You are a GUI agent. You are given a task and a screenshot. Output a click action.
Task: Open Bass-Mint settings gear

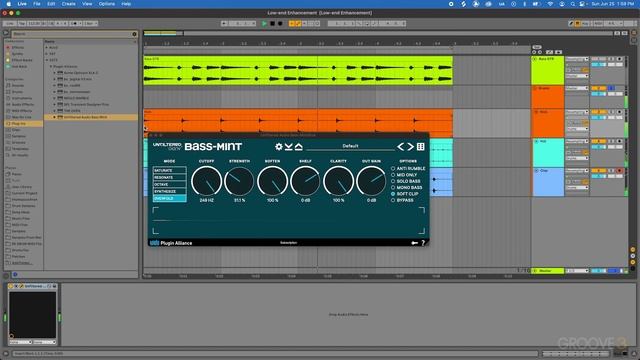(279, 147)
